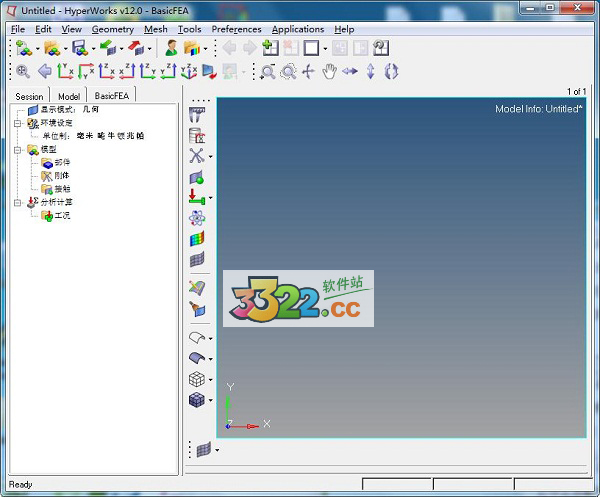This screenshot has width=600, height=497.
Task: Click the previous view left arrow icon
Action: pos(45,71)
